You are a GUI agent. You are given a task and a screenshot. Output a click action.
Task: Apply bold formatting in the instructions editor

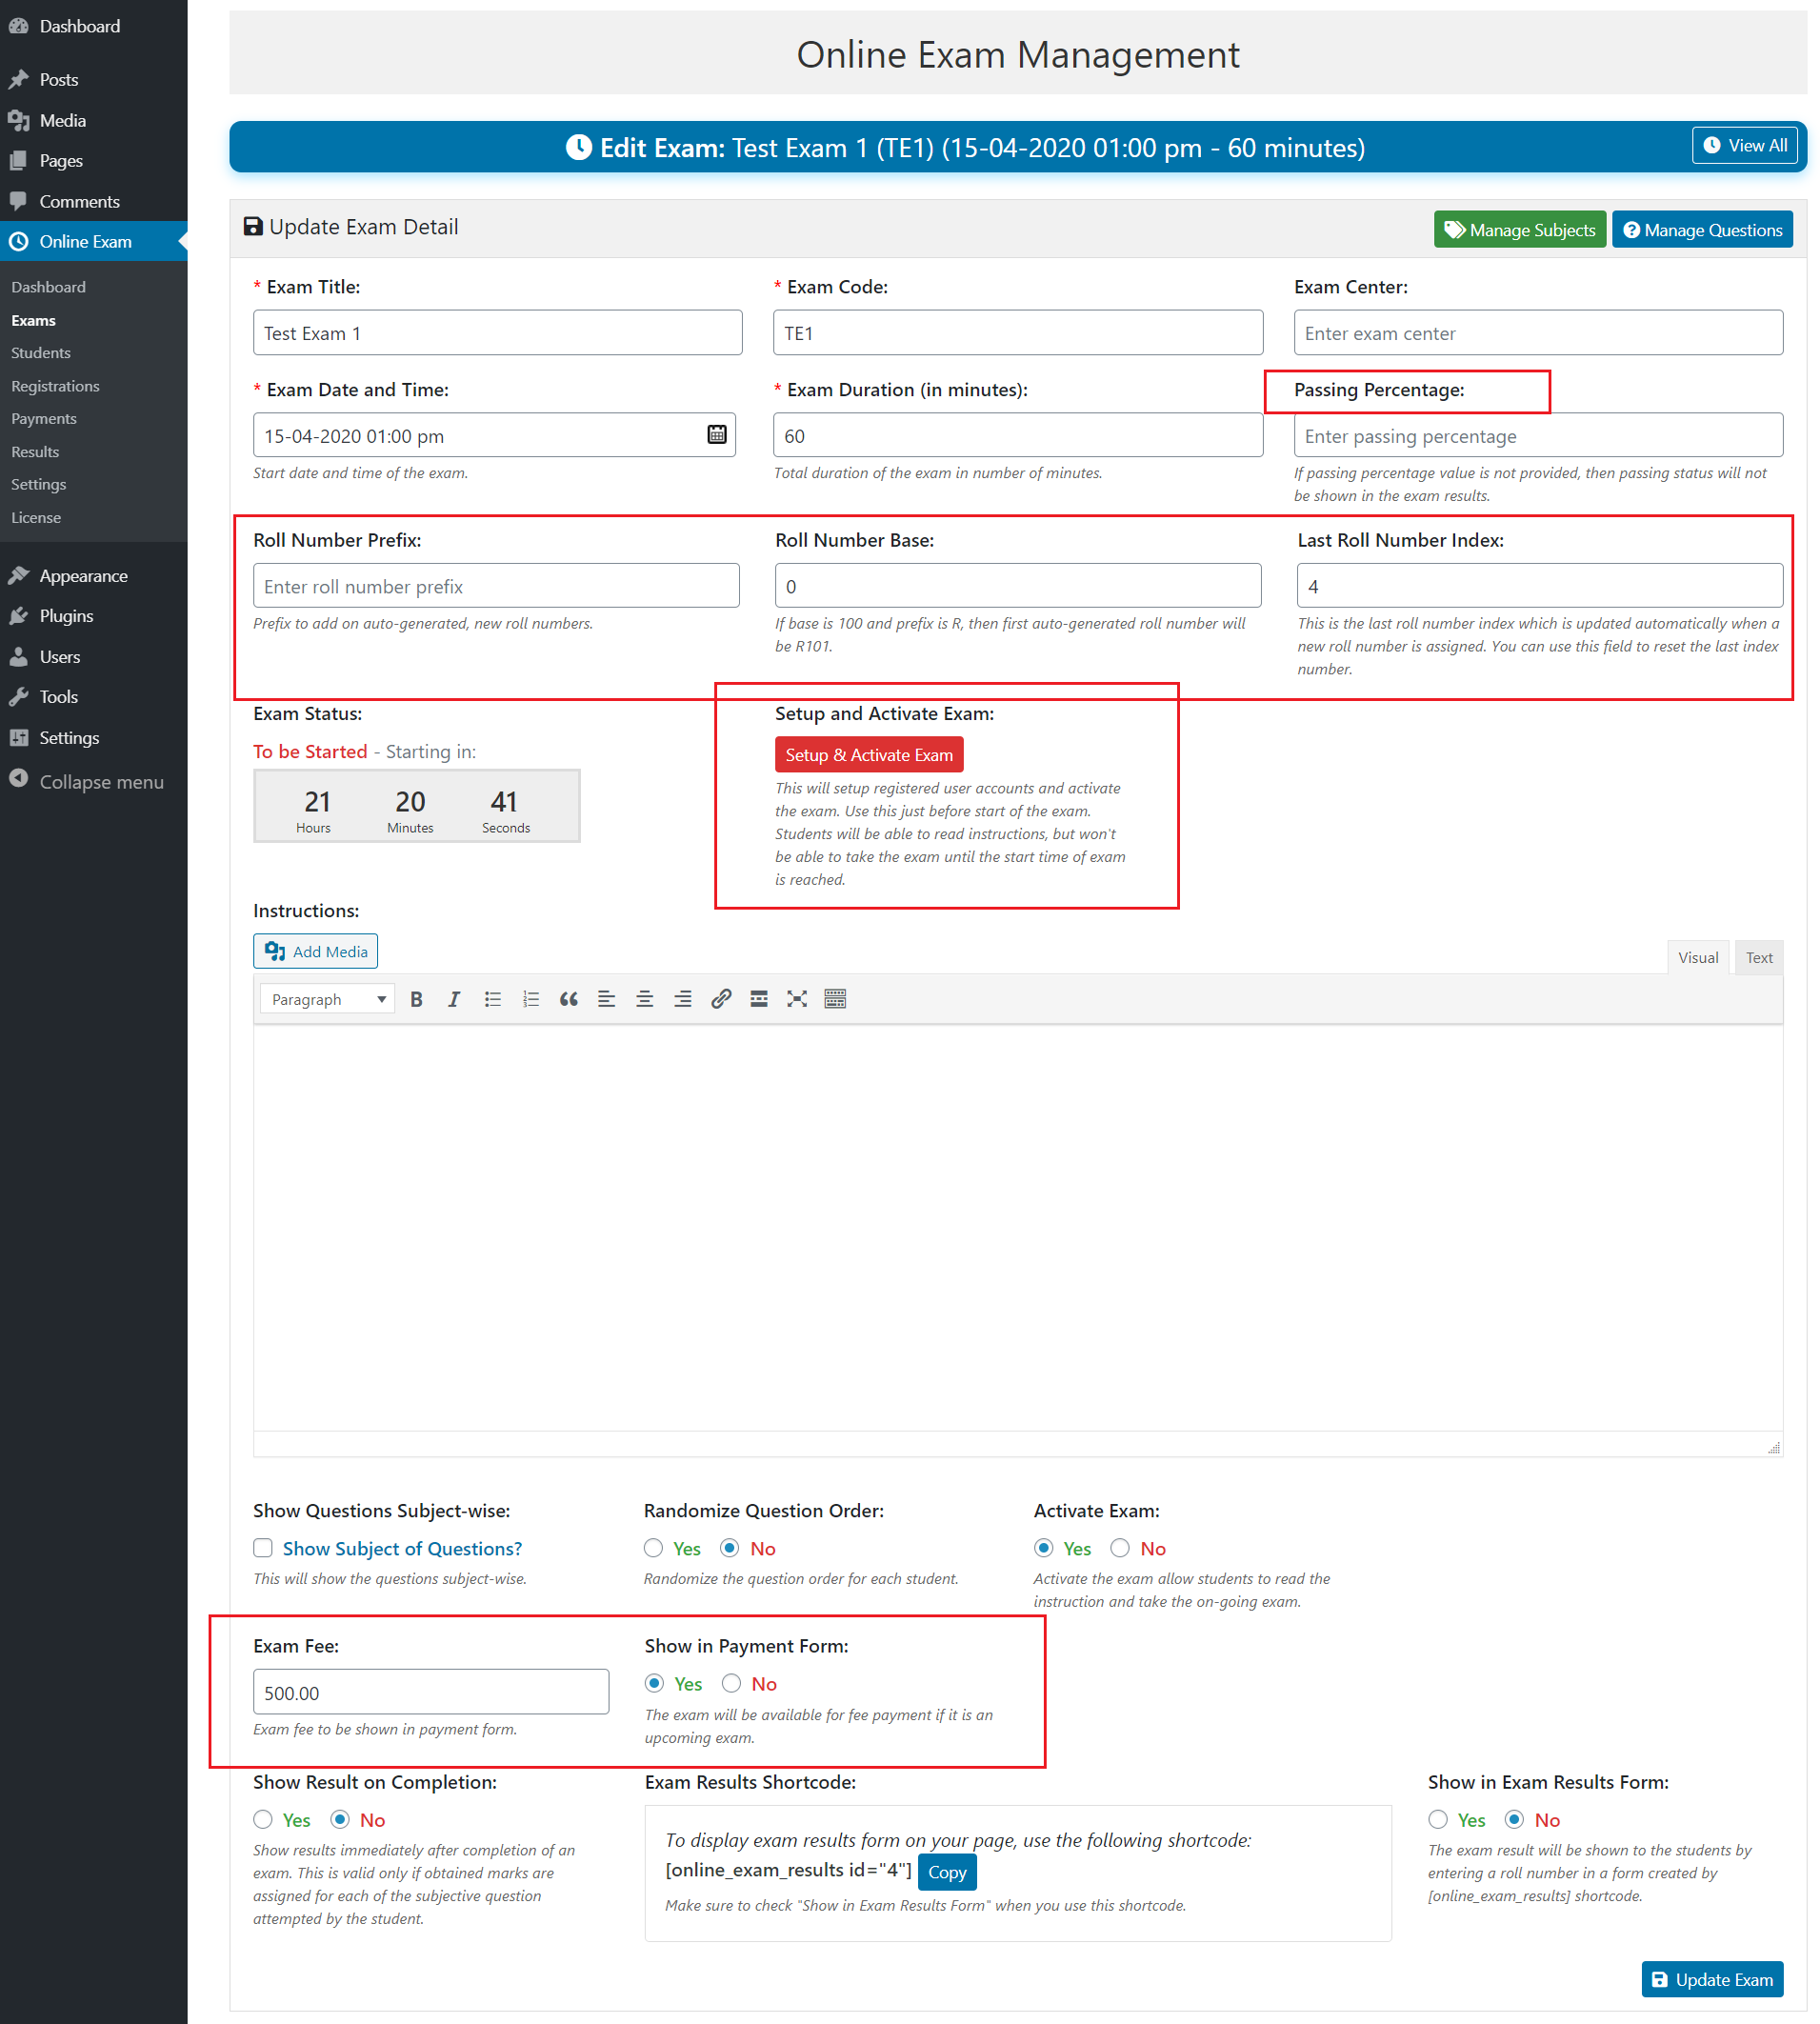click(x=416, y=998)
